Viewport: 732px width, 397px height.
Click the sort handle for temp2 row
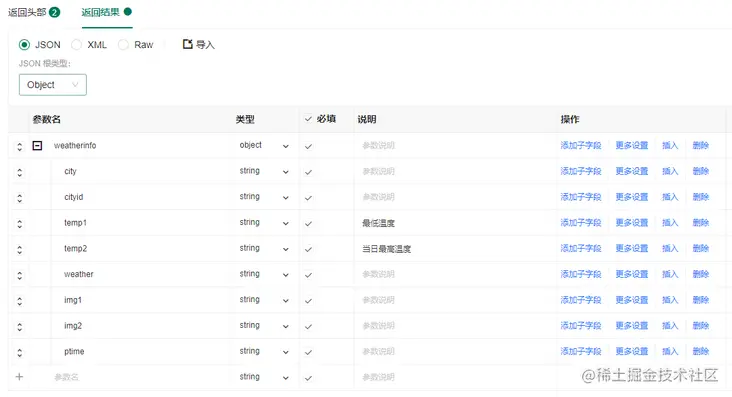pyautogui.click(x=20, y=250)
